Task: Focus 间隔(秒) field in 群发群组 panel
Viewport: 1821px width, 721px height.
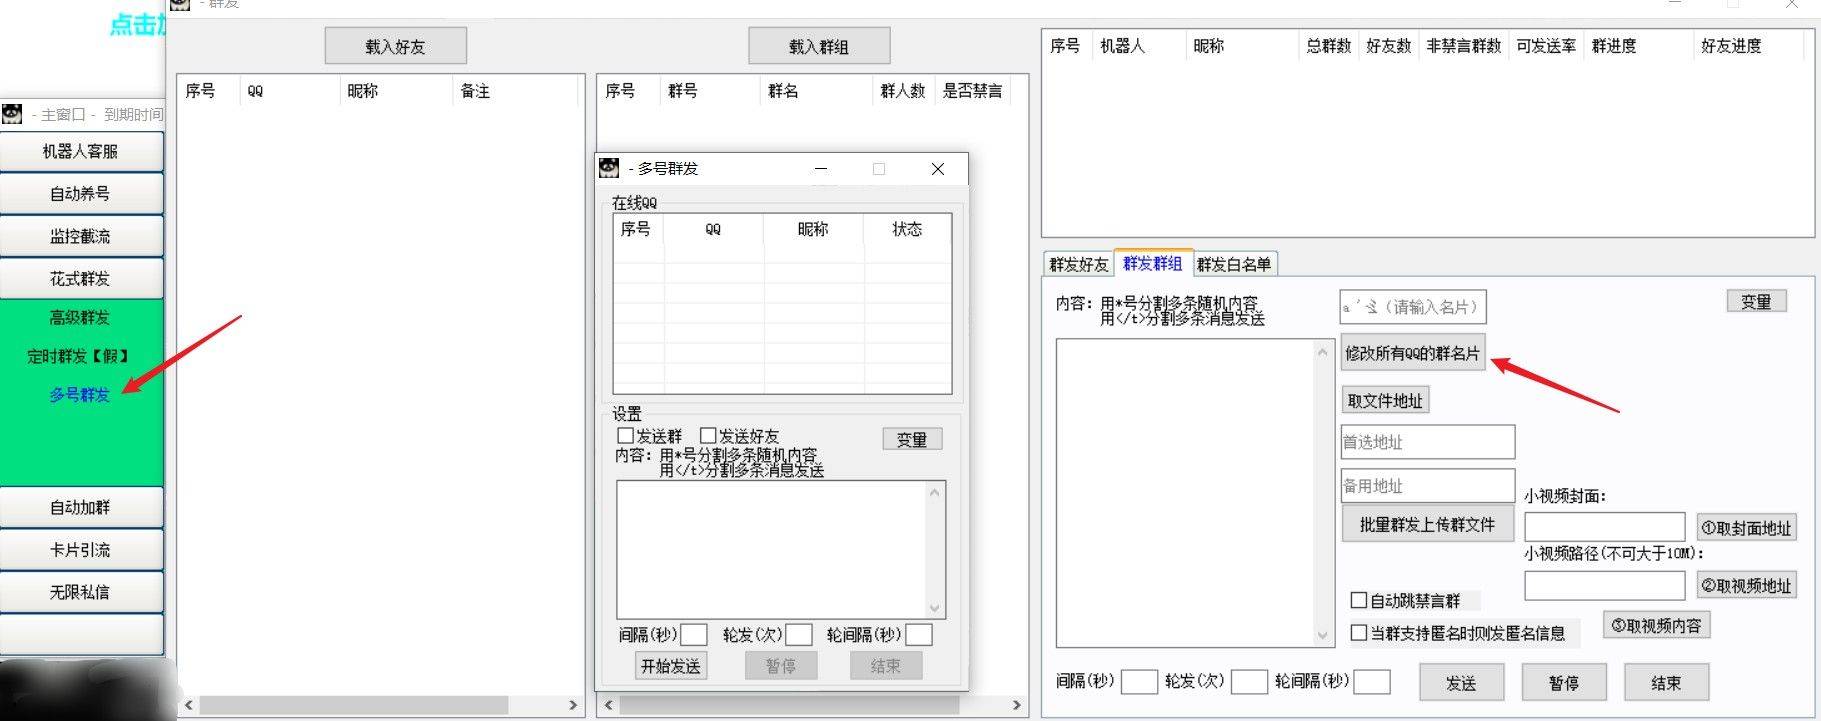Action: pyautogui.click(x=1139, y=682)
